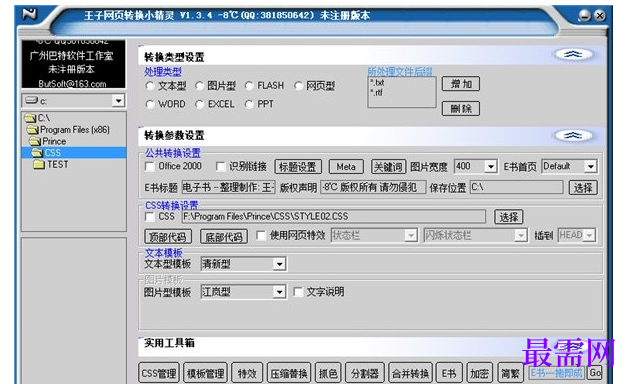Click the 保存位置 path field
634x384 pixels.
tap(516, 187)
